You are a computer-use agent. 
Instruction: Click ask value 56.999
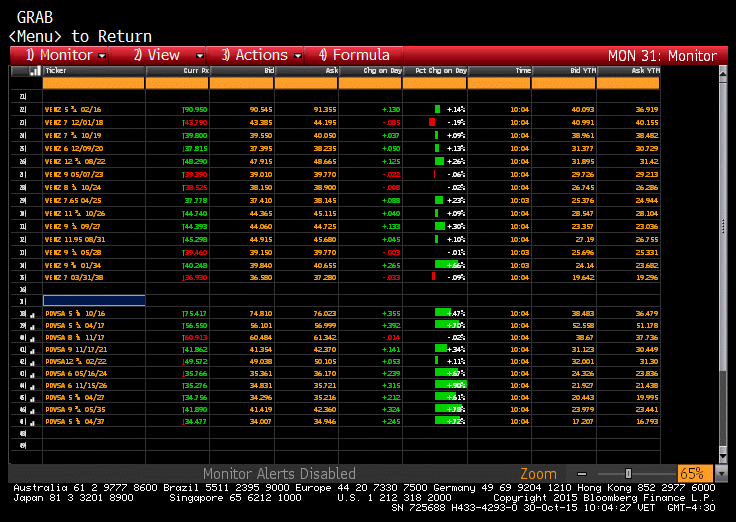(x=325, y=326)
